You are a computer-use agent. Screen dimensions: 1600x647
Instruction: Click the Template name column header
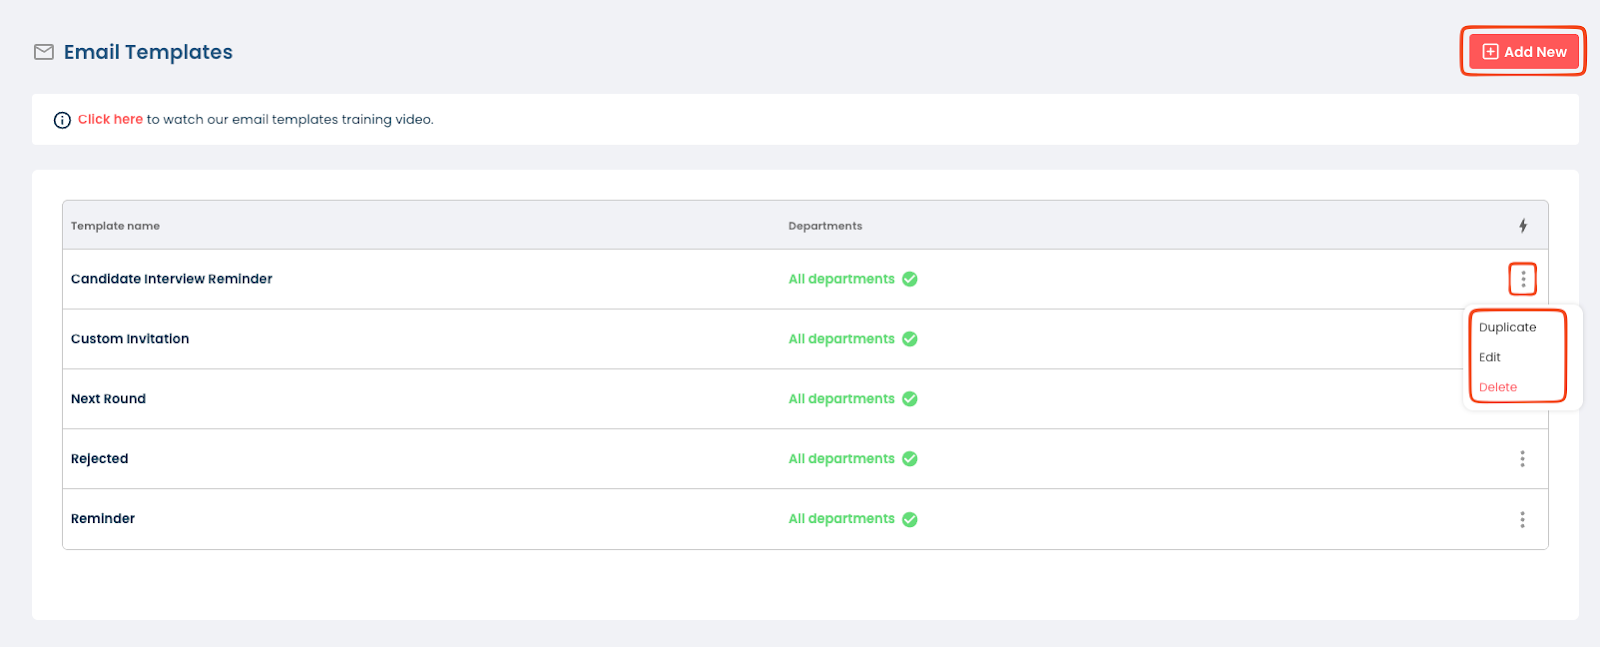click(115, 226)
